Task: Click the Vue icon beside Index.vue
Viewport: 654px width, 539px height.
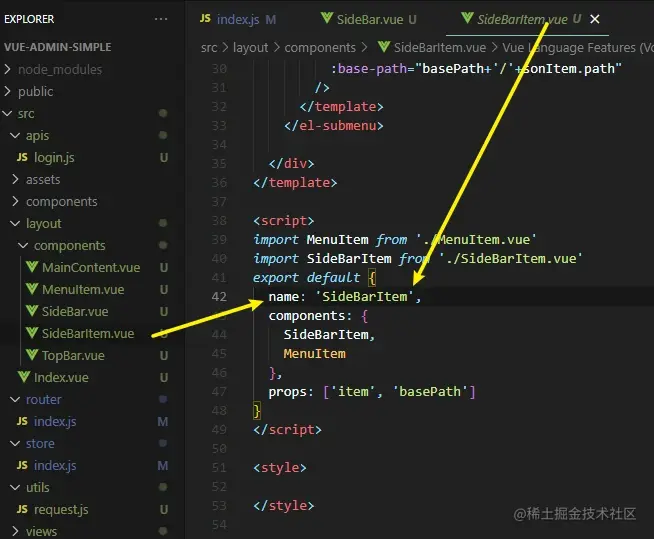Action: 24,377
